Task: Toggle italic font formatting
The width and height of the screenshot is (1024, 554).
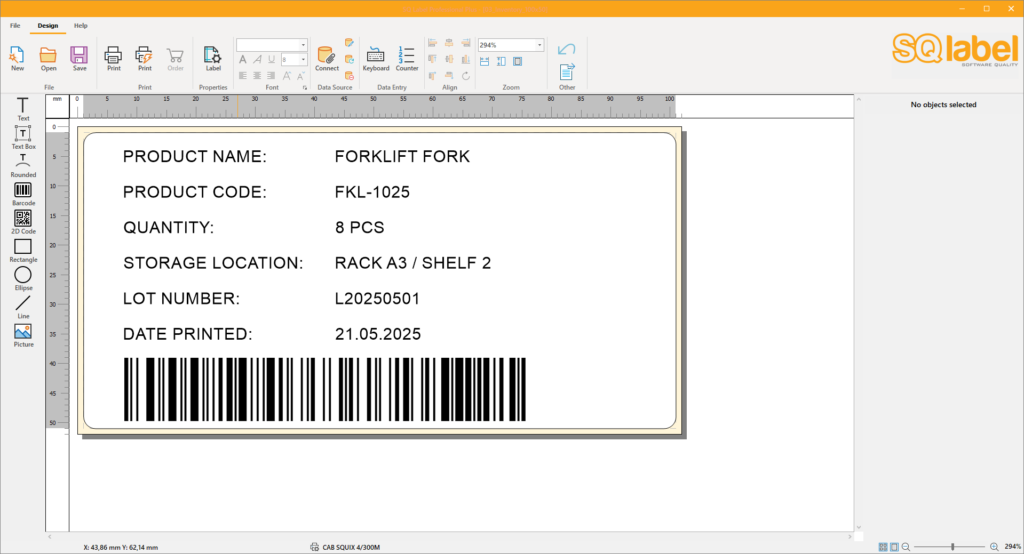Action: coord(258,60)
